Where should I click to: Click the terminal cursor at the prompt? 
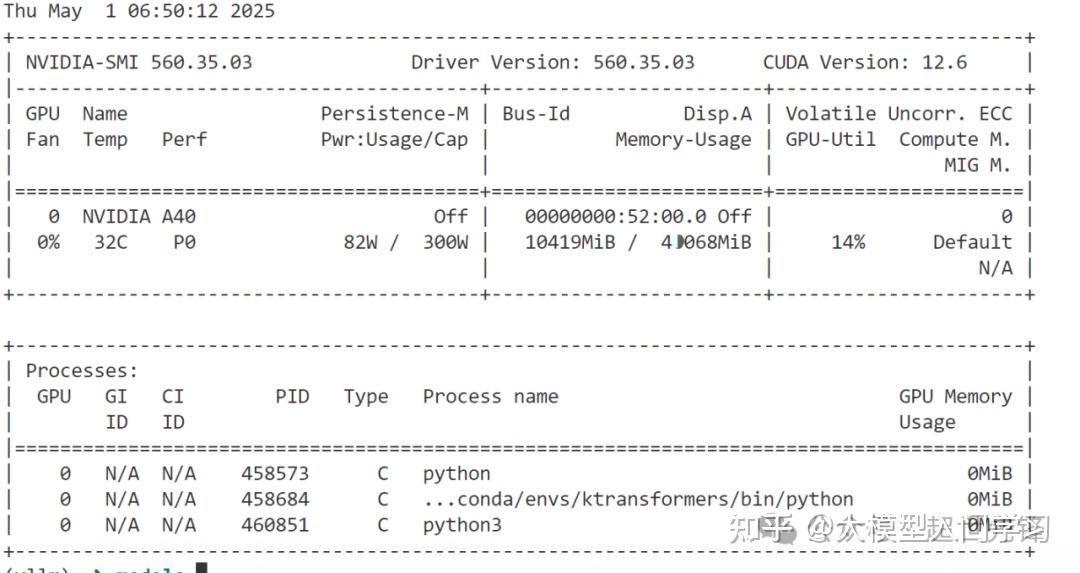pyautogui.click(x=201, y=569)
